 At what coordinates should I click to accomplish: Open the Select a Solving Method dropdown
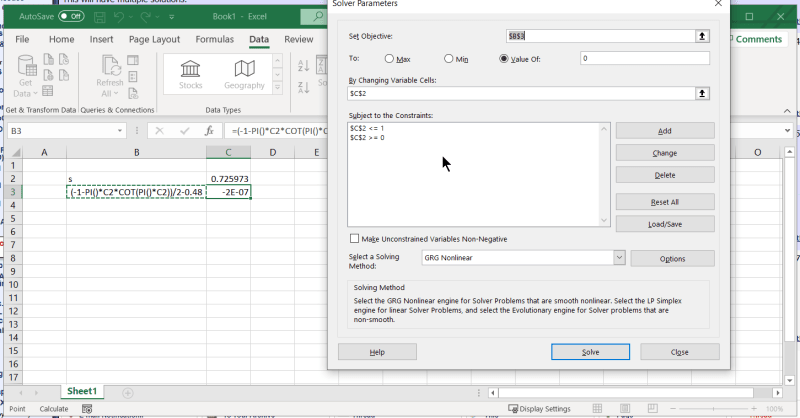pos(619,258)
